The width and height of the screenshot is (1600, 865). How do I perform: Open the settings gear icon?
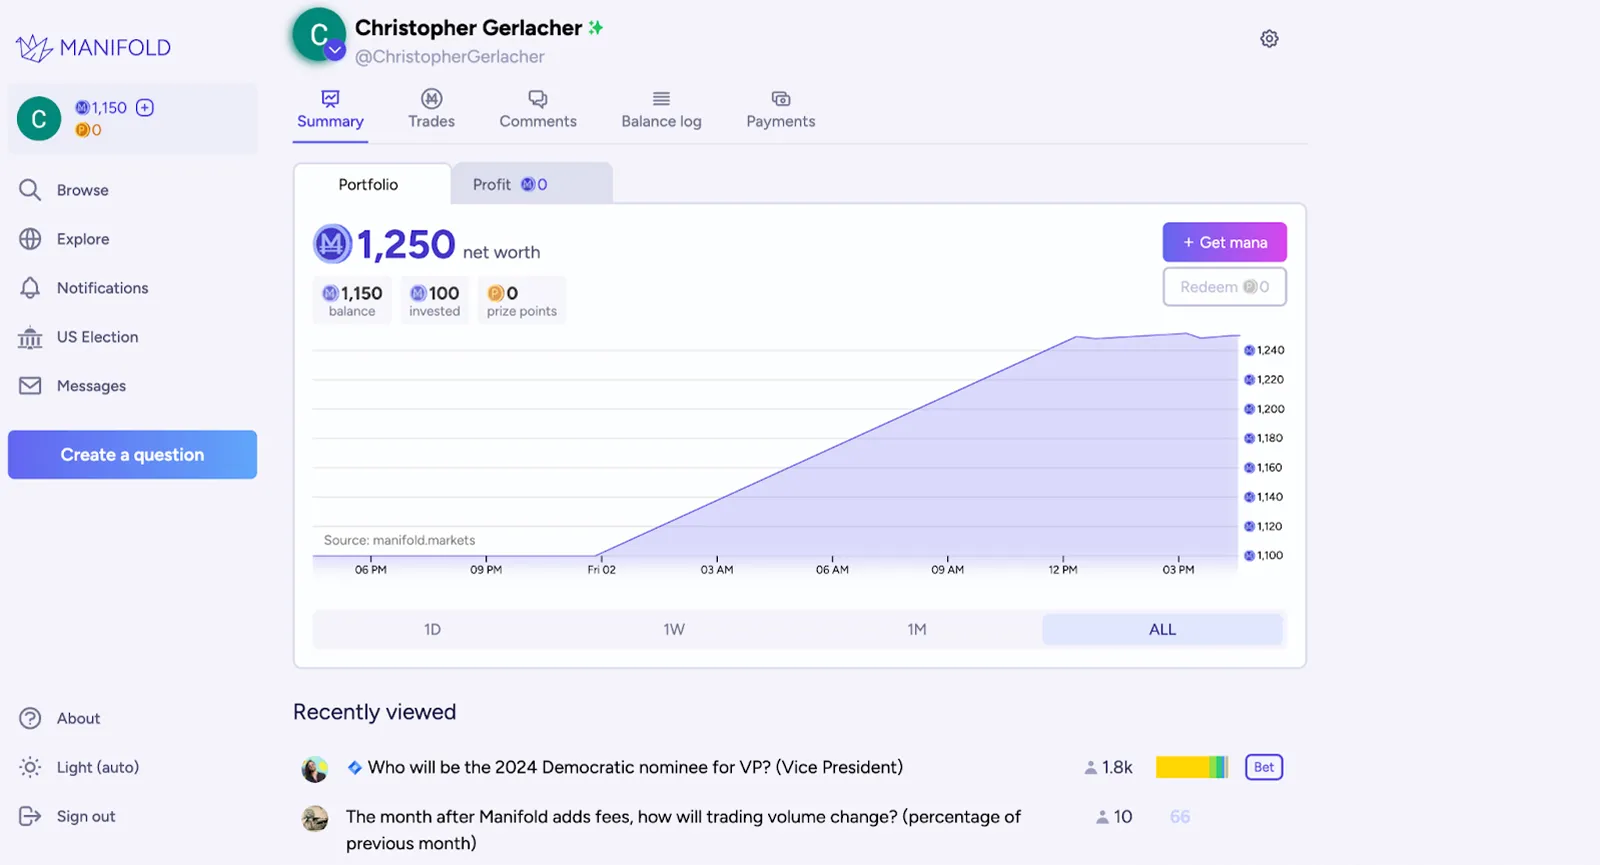pyautogui.click(x=1269, y=39)
